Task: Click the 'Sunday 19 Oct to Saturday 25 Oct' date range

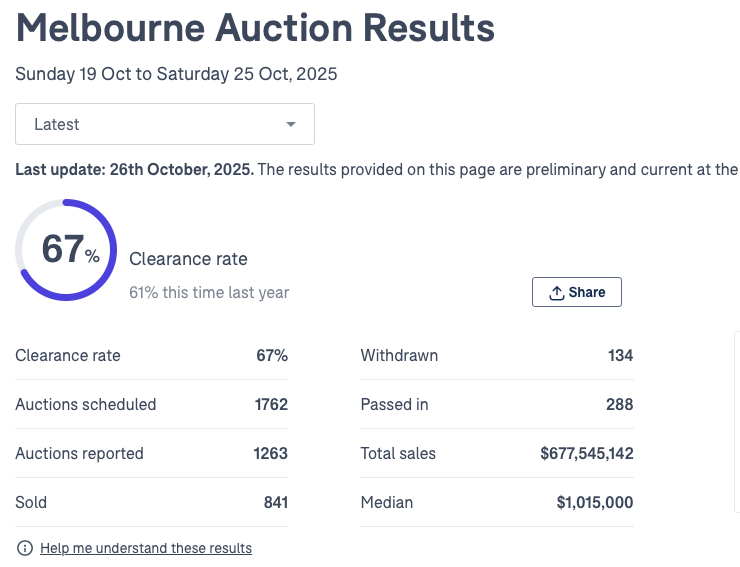Action: [176, 74]
